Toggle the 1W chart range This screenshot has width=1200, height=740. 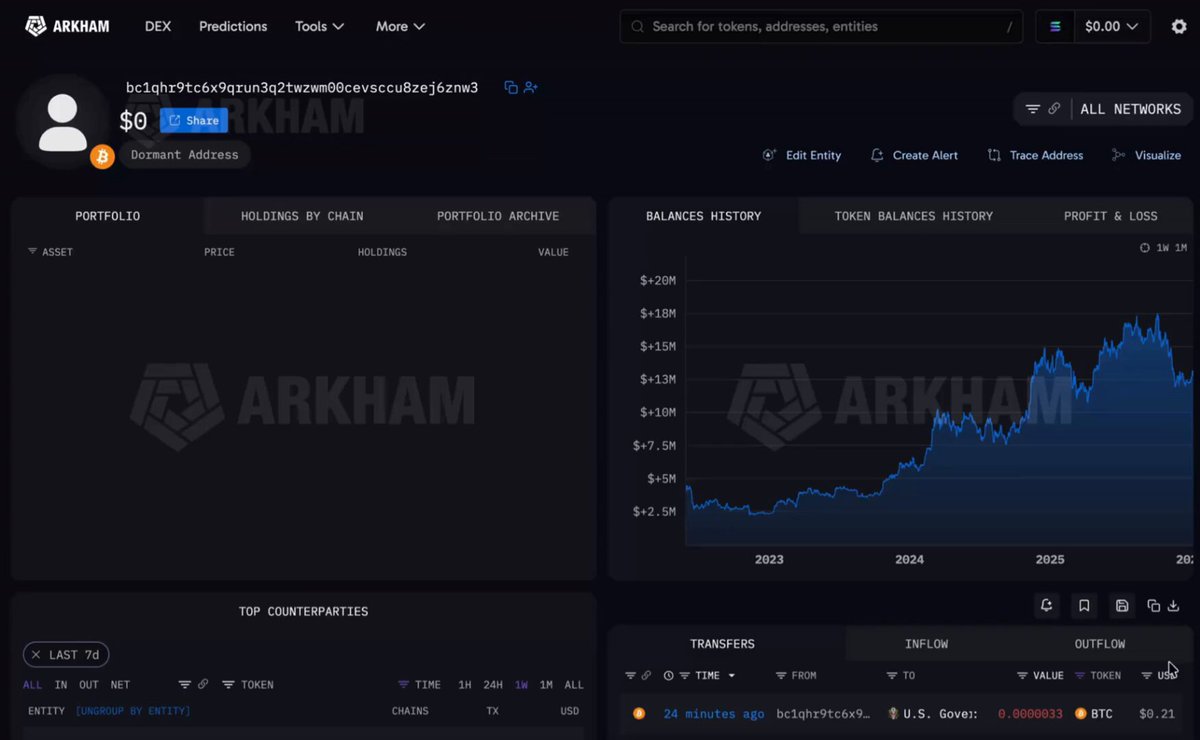pyautogui.click(x=1163, y=248)
